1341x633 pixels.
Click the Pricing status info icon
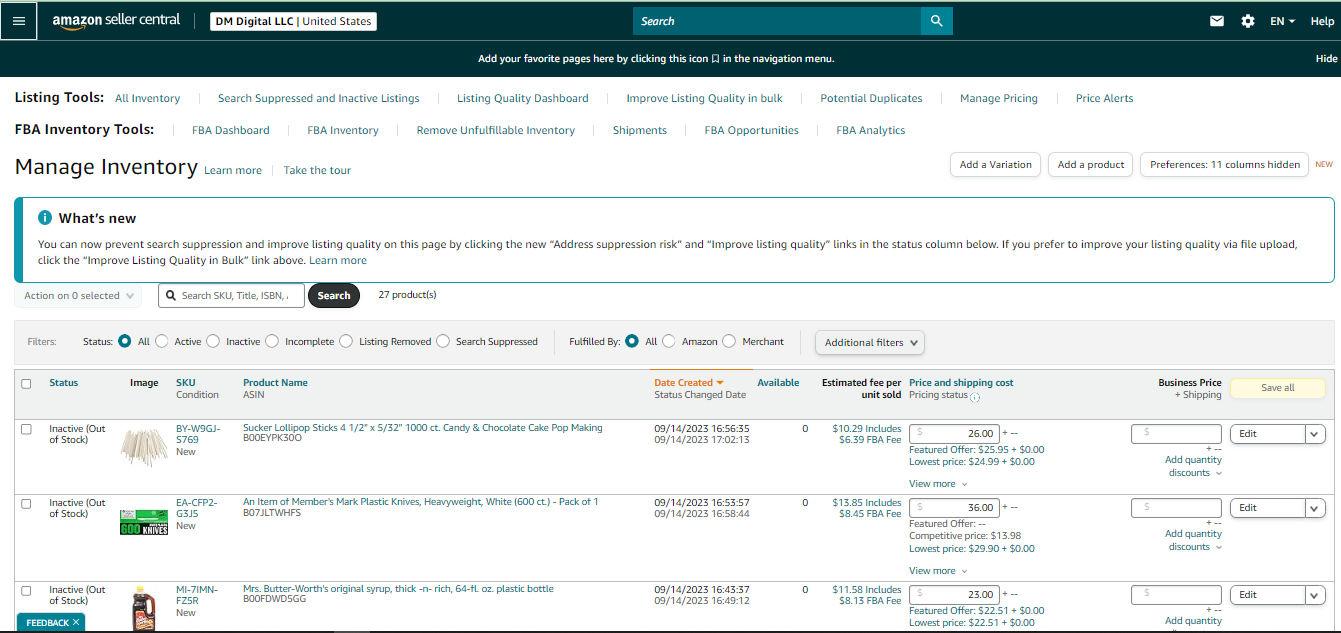975,397
